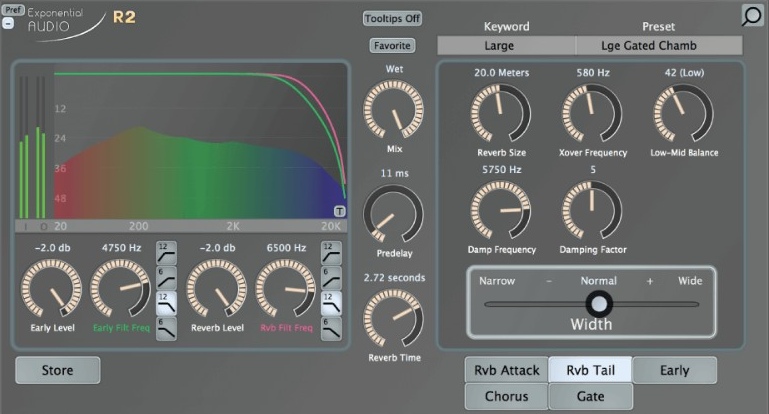Toggle the Tooltips Off button
This screenshot has height=414, width=769.
[x=392, y=18]
